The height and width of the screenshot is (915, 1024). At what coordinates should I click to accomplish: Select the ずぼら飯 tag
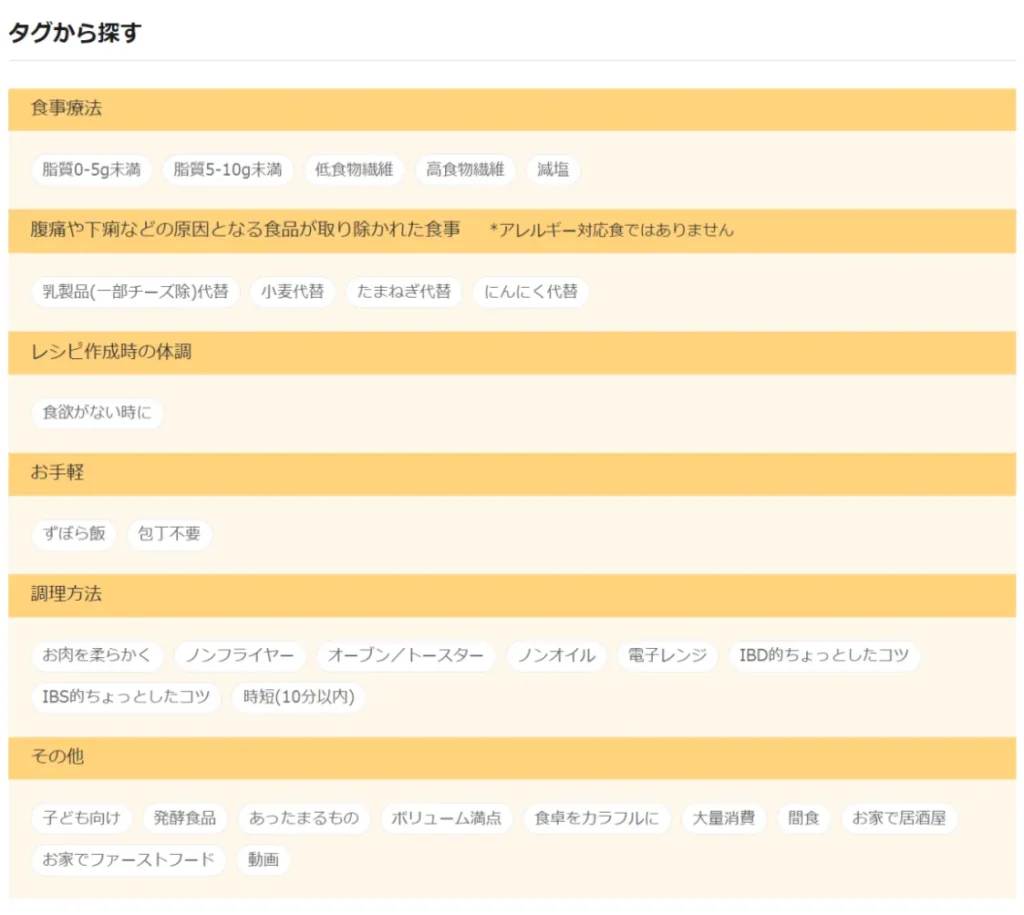coord(74,534)
